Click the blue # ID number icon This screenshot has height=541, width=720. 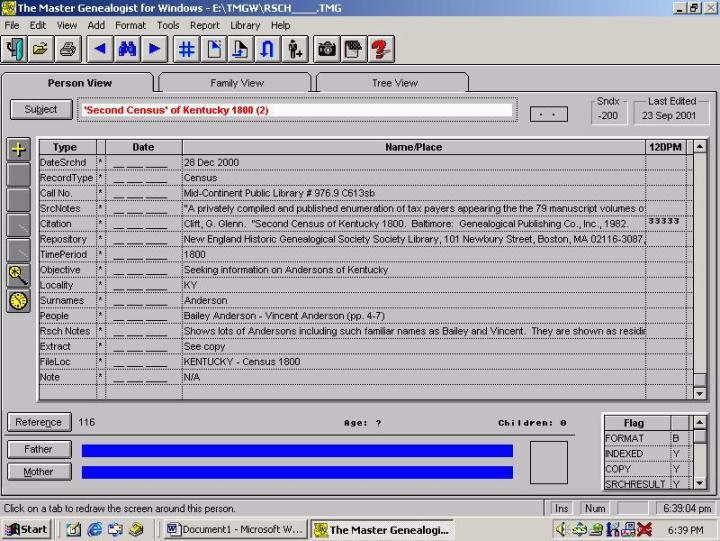pyautogui.click(x=187, y=49)
